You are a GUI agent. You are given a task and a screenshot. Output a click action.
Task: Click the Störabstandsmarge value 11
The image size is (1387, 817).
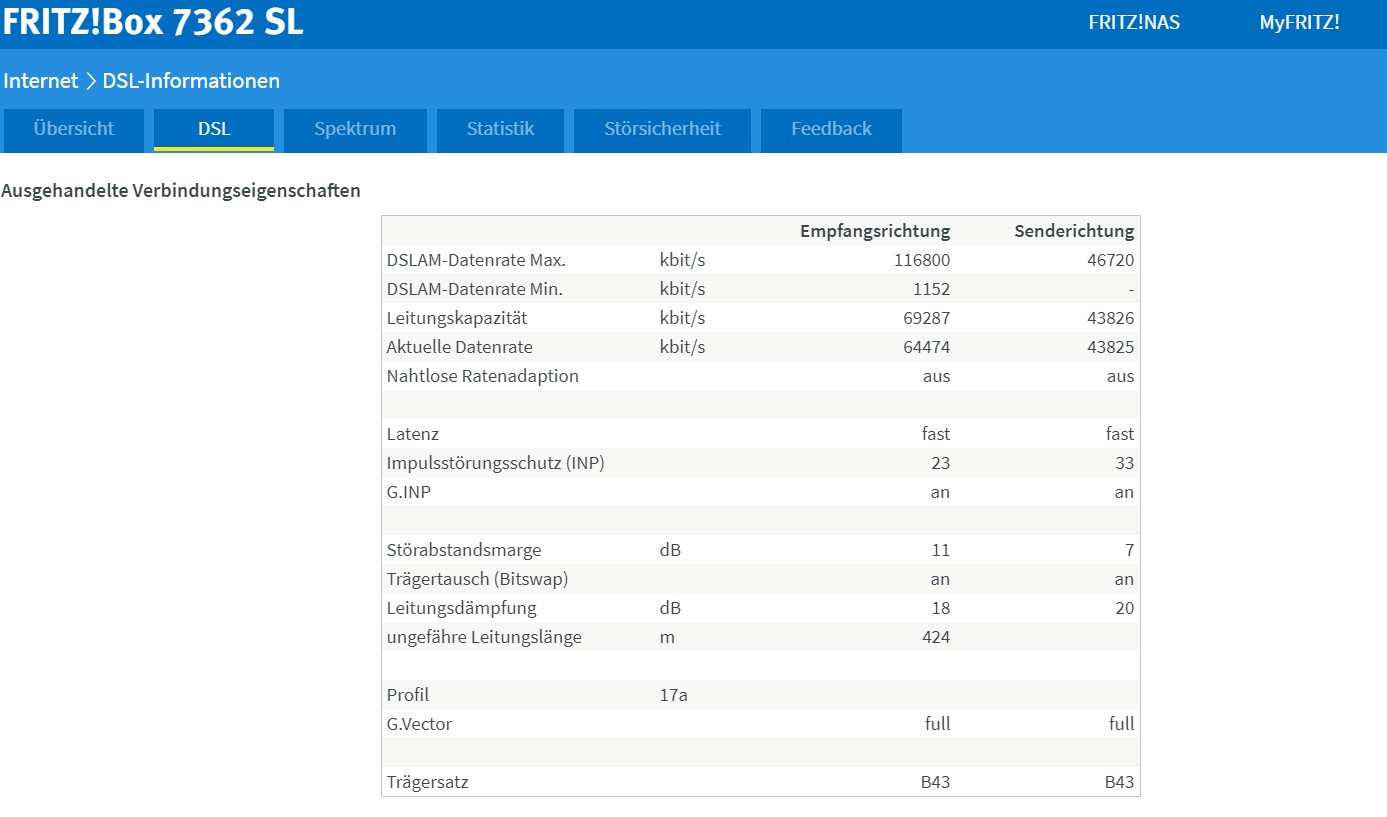click(941, 550)
